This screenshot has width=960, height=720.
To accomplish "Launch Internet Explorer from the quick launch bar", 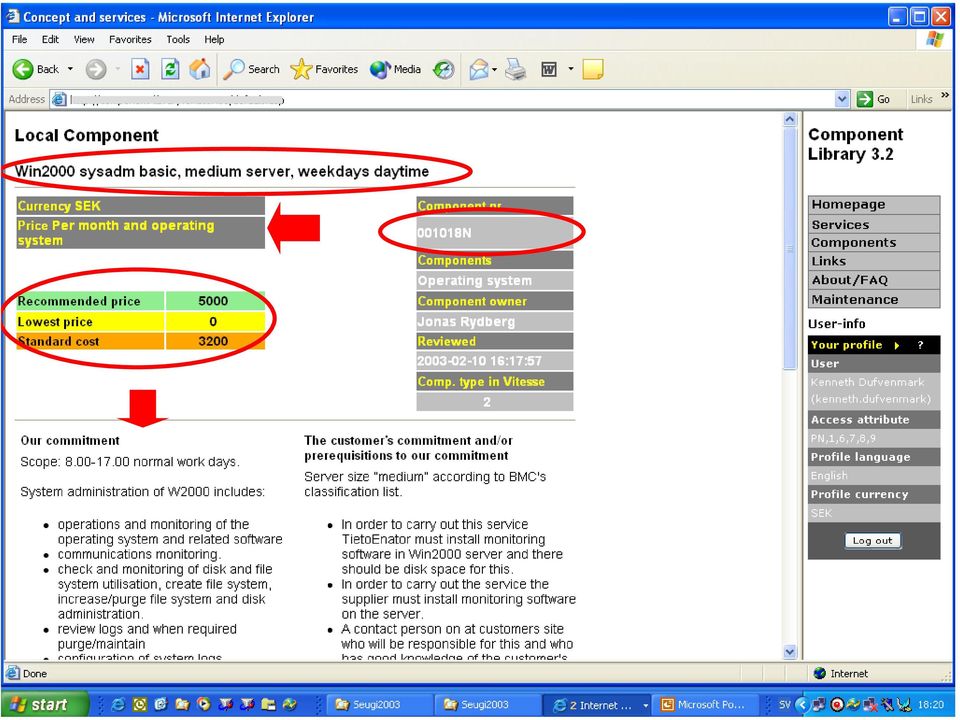I will tap(118, 705).
